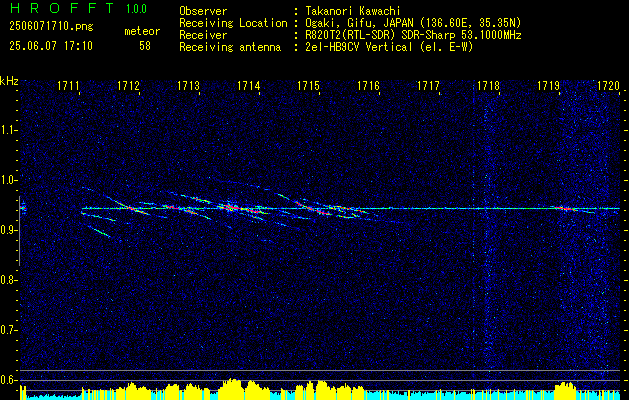Click the Receiving antenna label

pyautogui.click(x=230, y=47)
